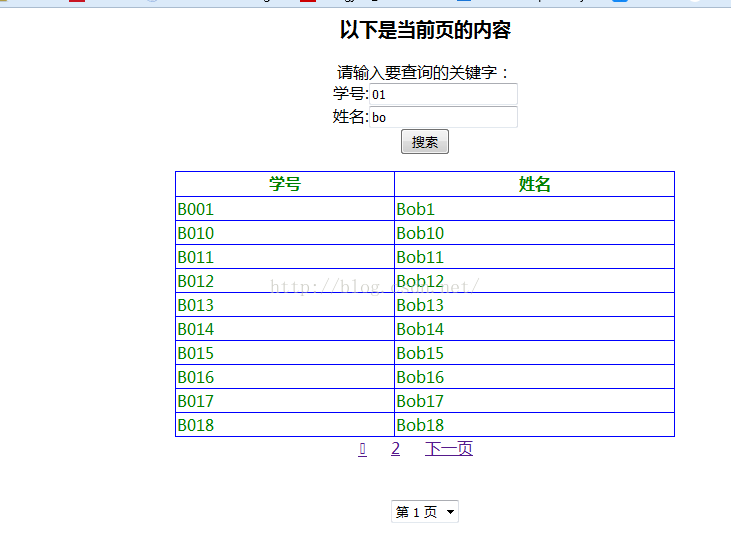The height and width of the screenshot is (553, 731).
Task: Click the 姓名 input field containing bo
Action: [443, 117]
